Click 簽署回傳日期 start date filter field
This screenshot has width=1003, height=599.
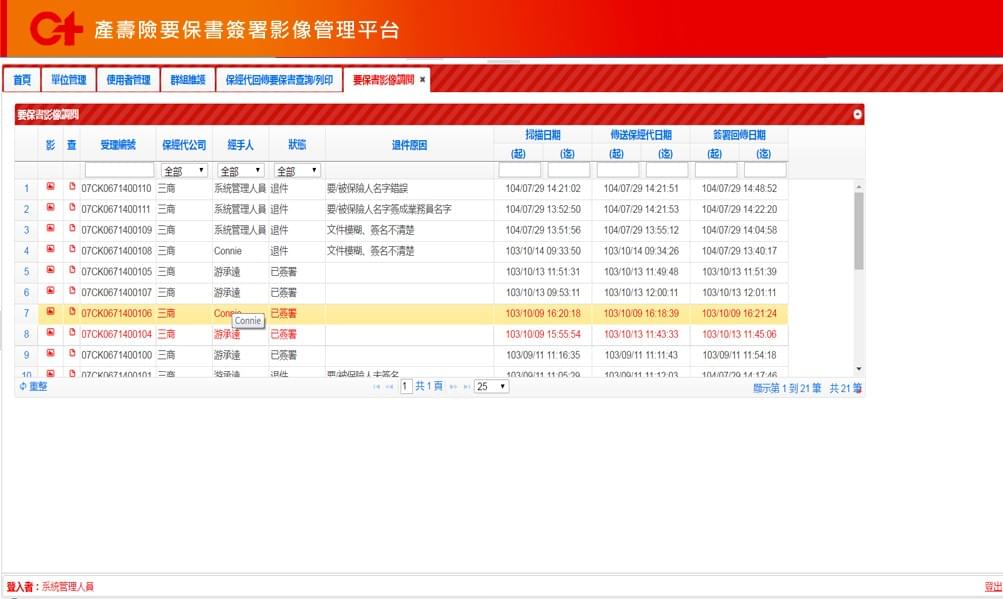[716, 170]
